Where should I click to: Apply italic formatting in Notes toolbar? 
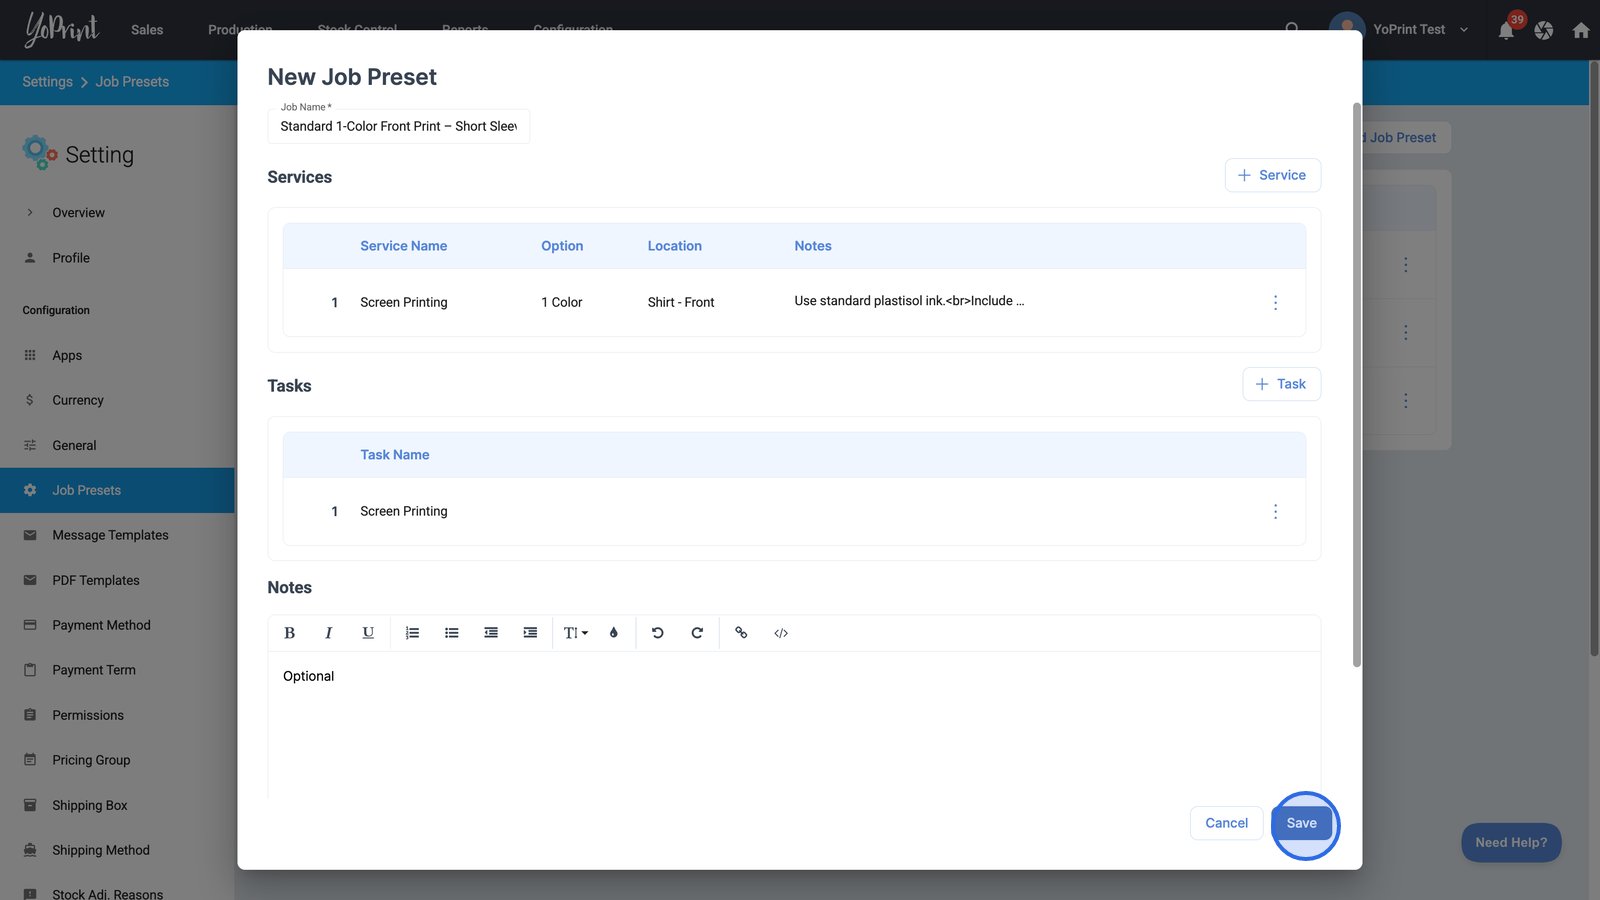pyautogui.click(x=328, y=633)
